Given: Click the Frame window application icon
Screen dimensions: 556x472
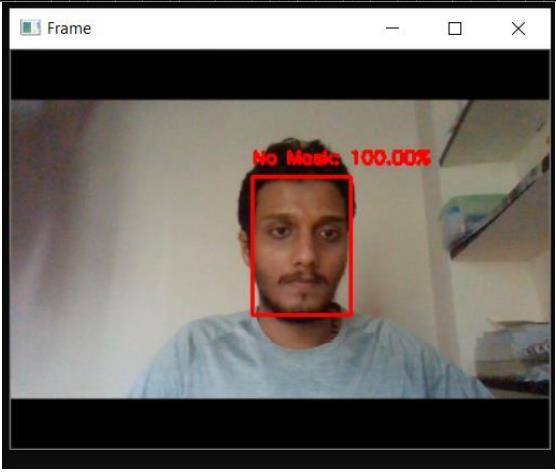Looking at the screenshot, I should pyautogui.click(x=30, y=28).
